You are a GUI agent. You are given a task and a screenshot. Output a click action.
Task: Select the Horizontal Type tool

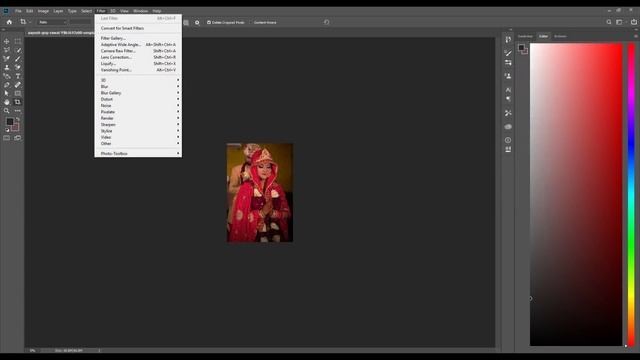(18, 76)
